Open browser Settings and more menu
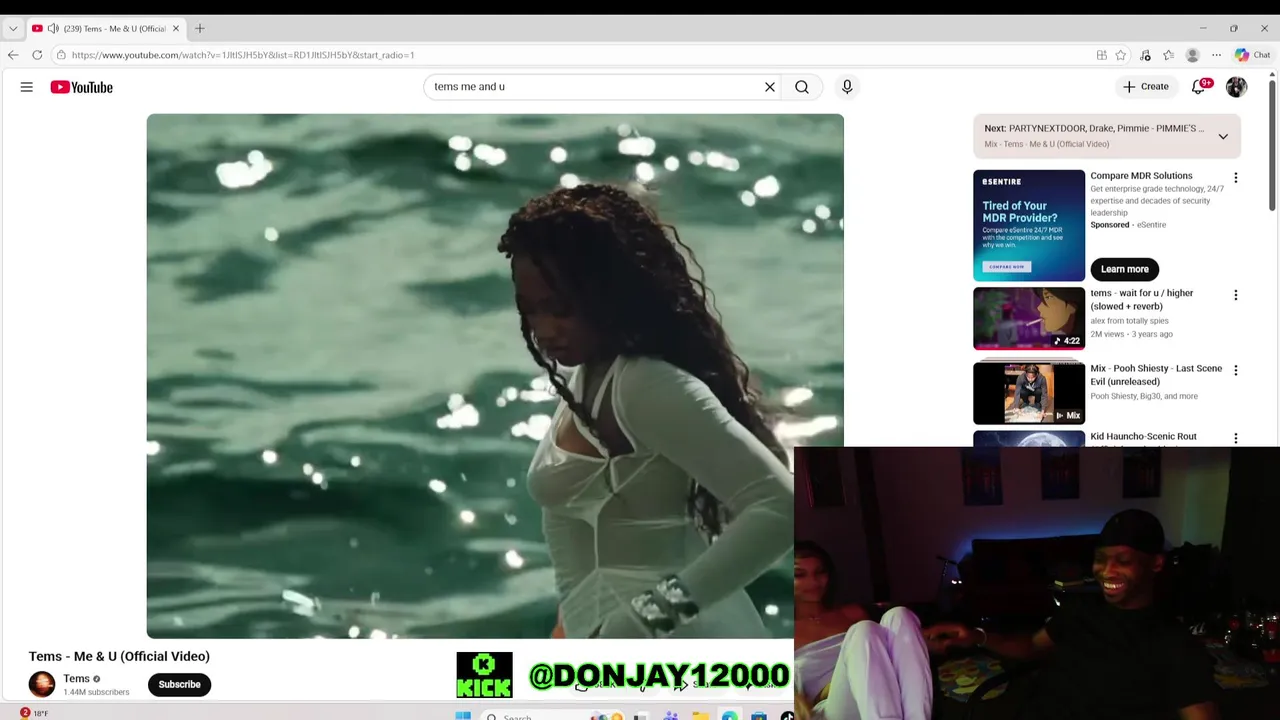 coord(1216,55)
